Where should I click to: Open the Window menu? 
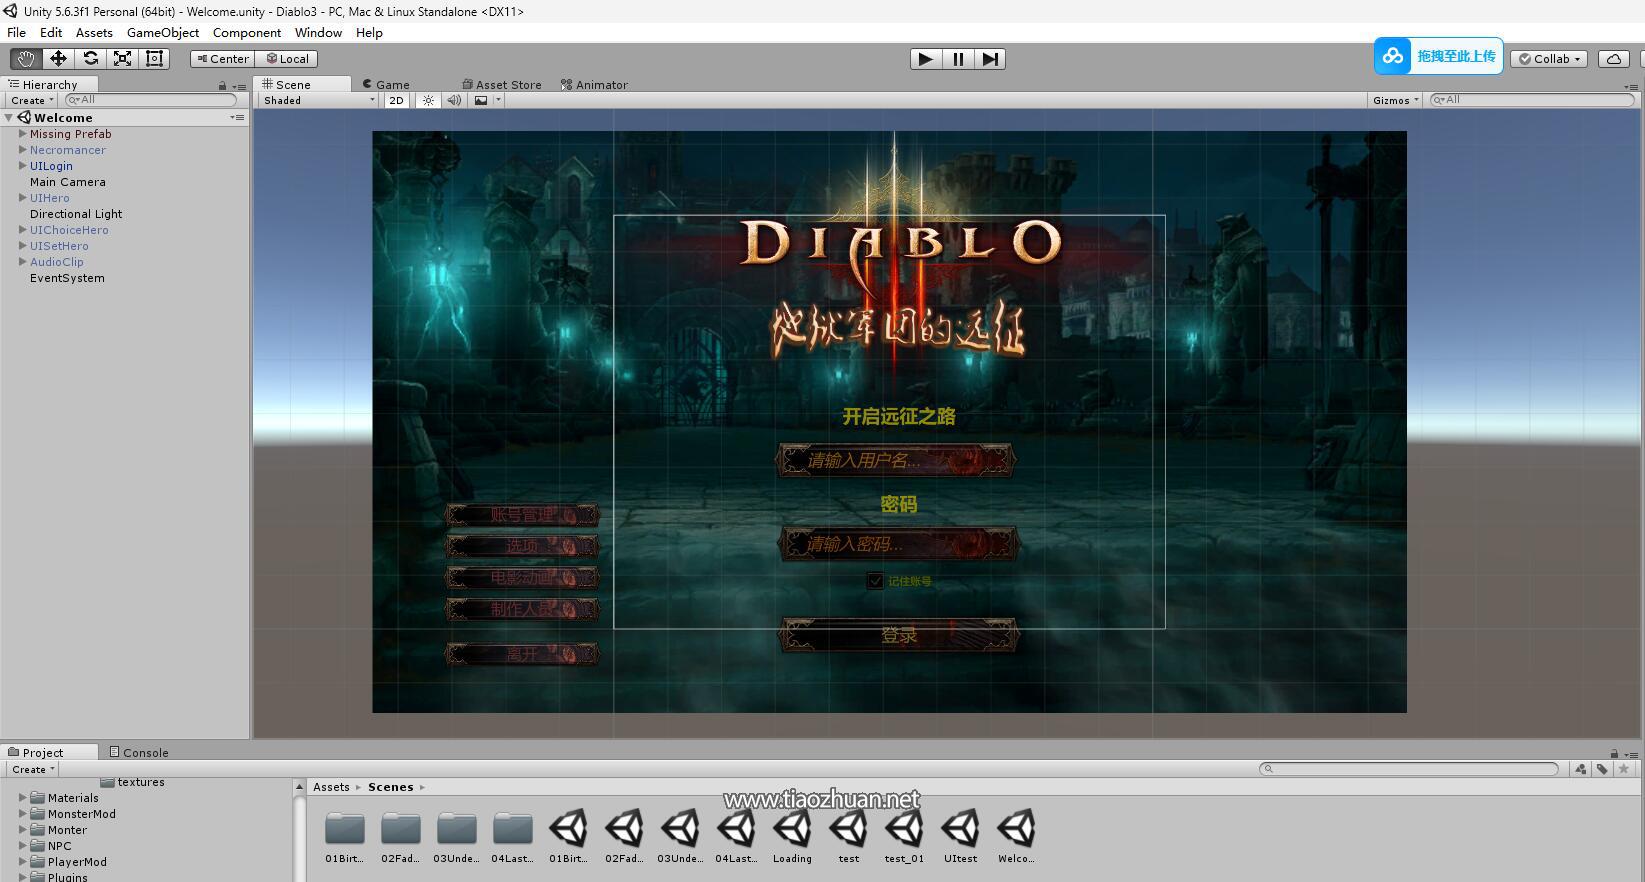(x=318, y=32)
